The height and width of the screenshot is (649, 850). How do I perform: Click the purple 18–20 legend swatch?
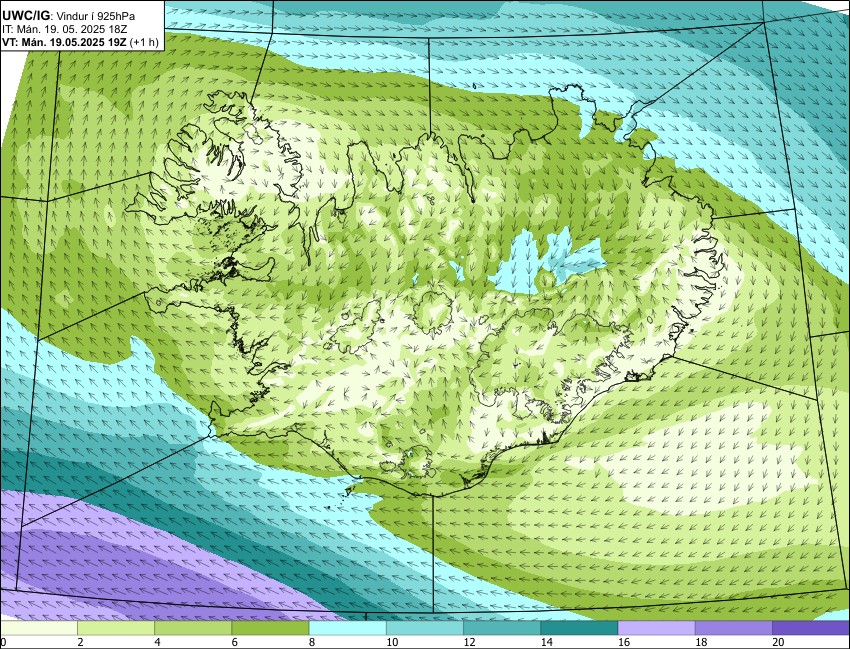pos(733,628)
